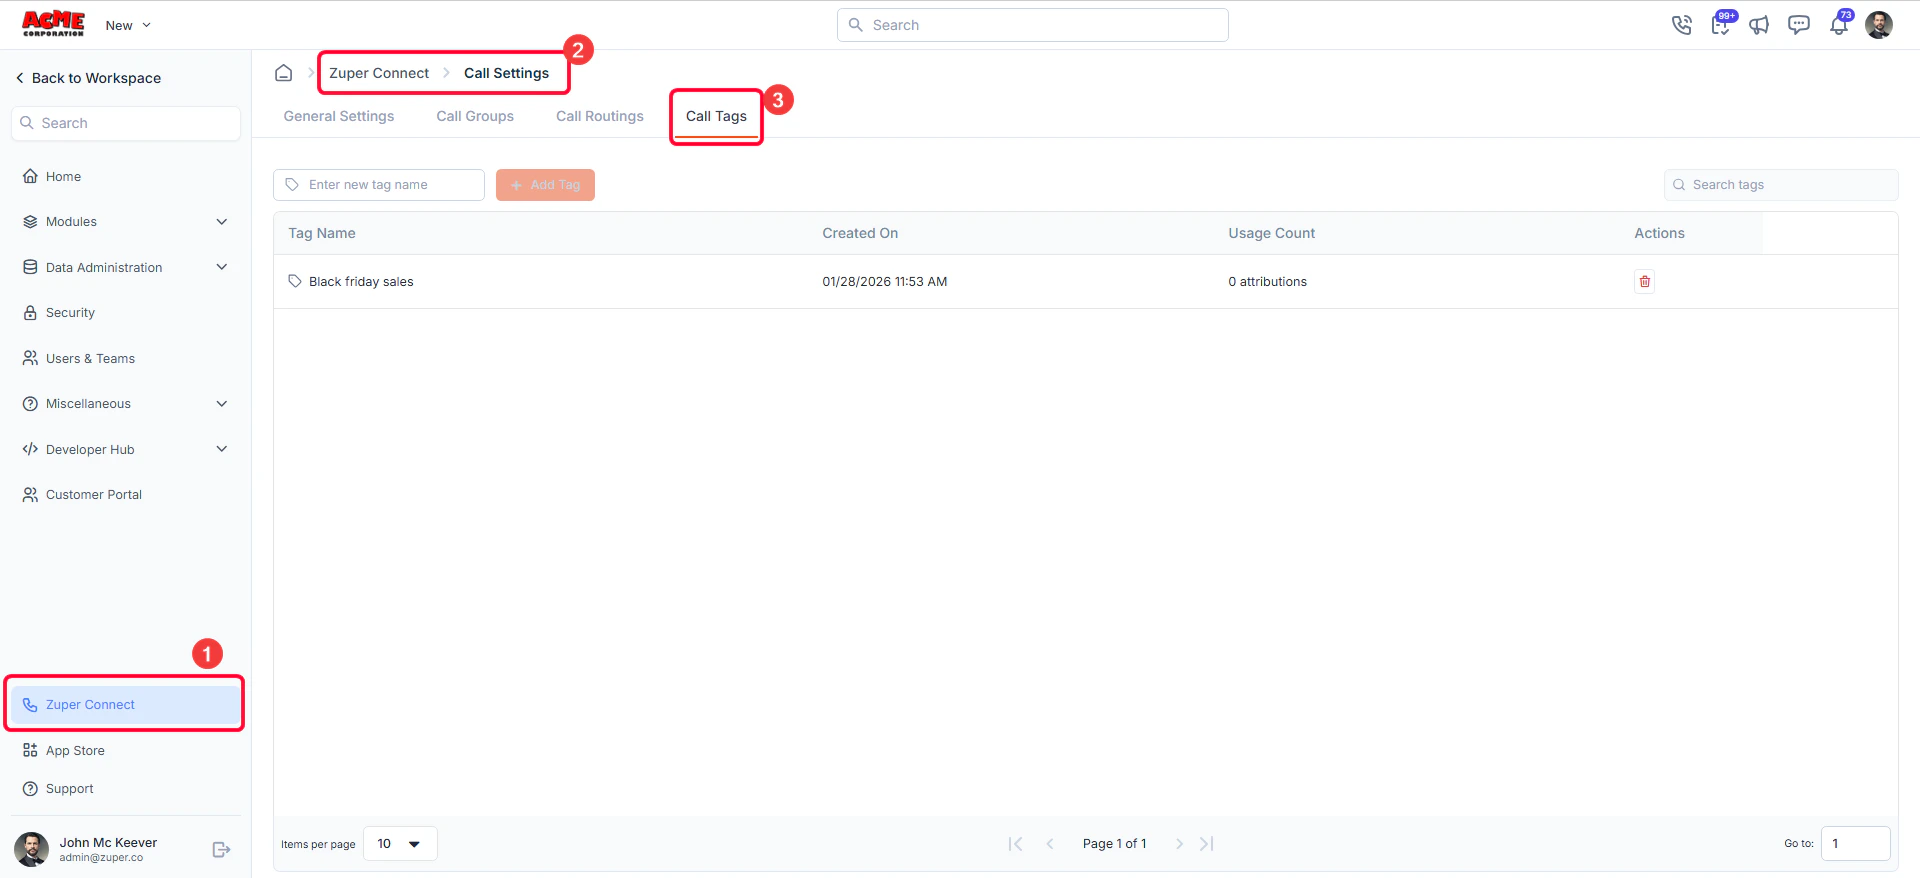The image size is (1920, 878).
Task: Open the user profile avatar in header
Action: click(x=1879, y=25)
